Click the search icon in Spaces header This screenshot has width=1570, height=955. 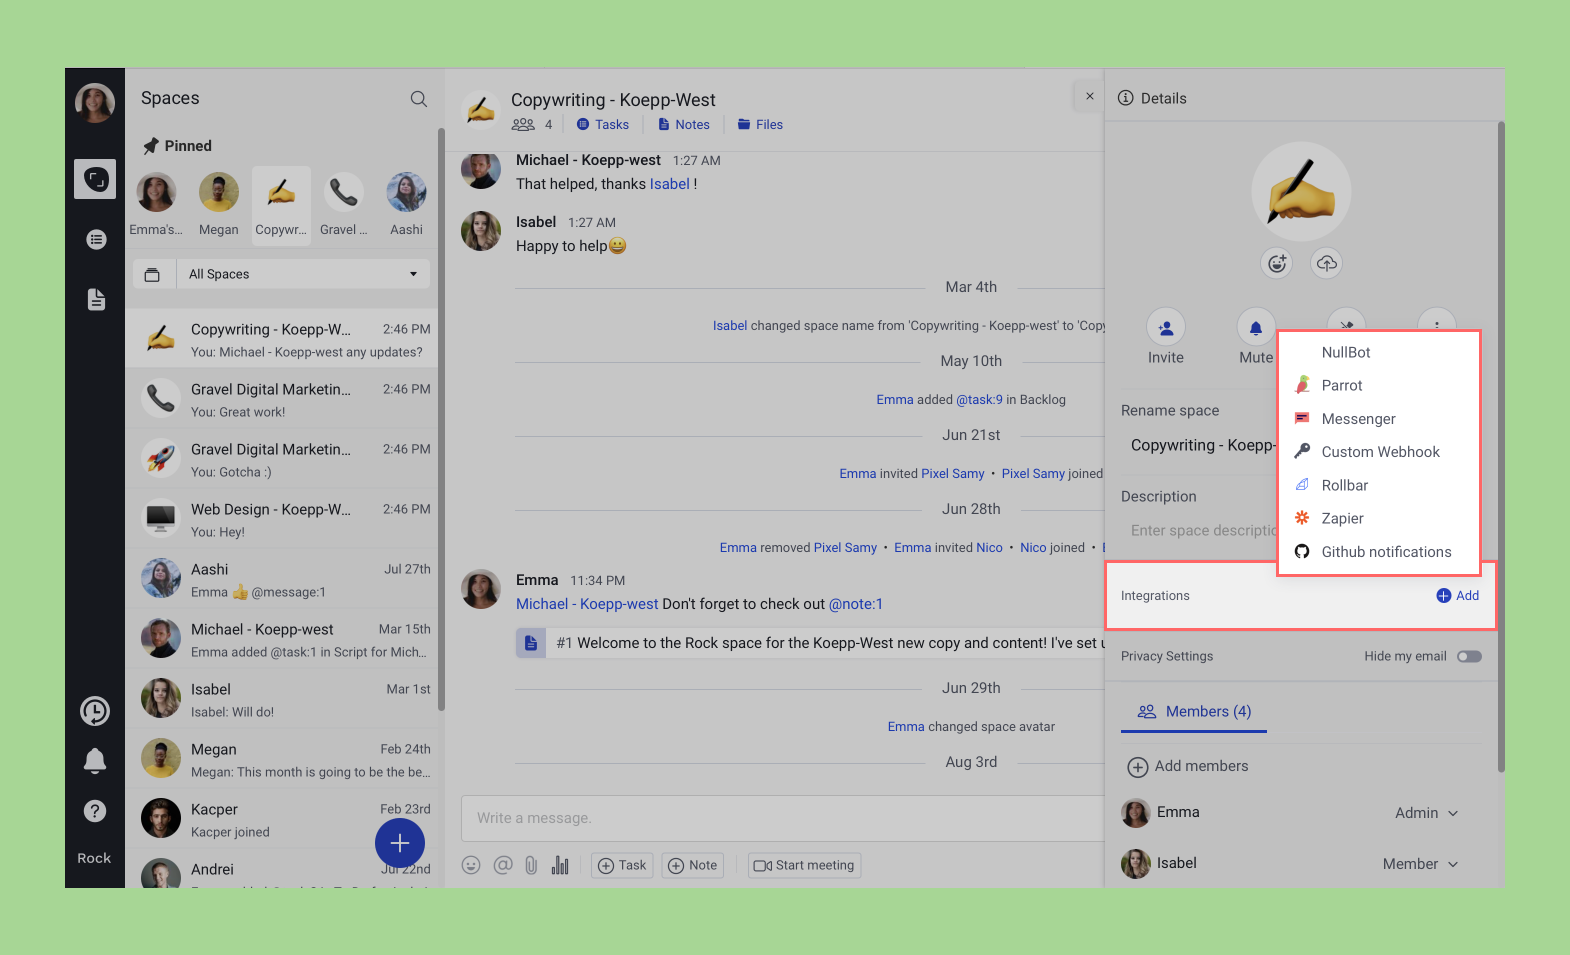(418, 99)
